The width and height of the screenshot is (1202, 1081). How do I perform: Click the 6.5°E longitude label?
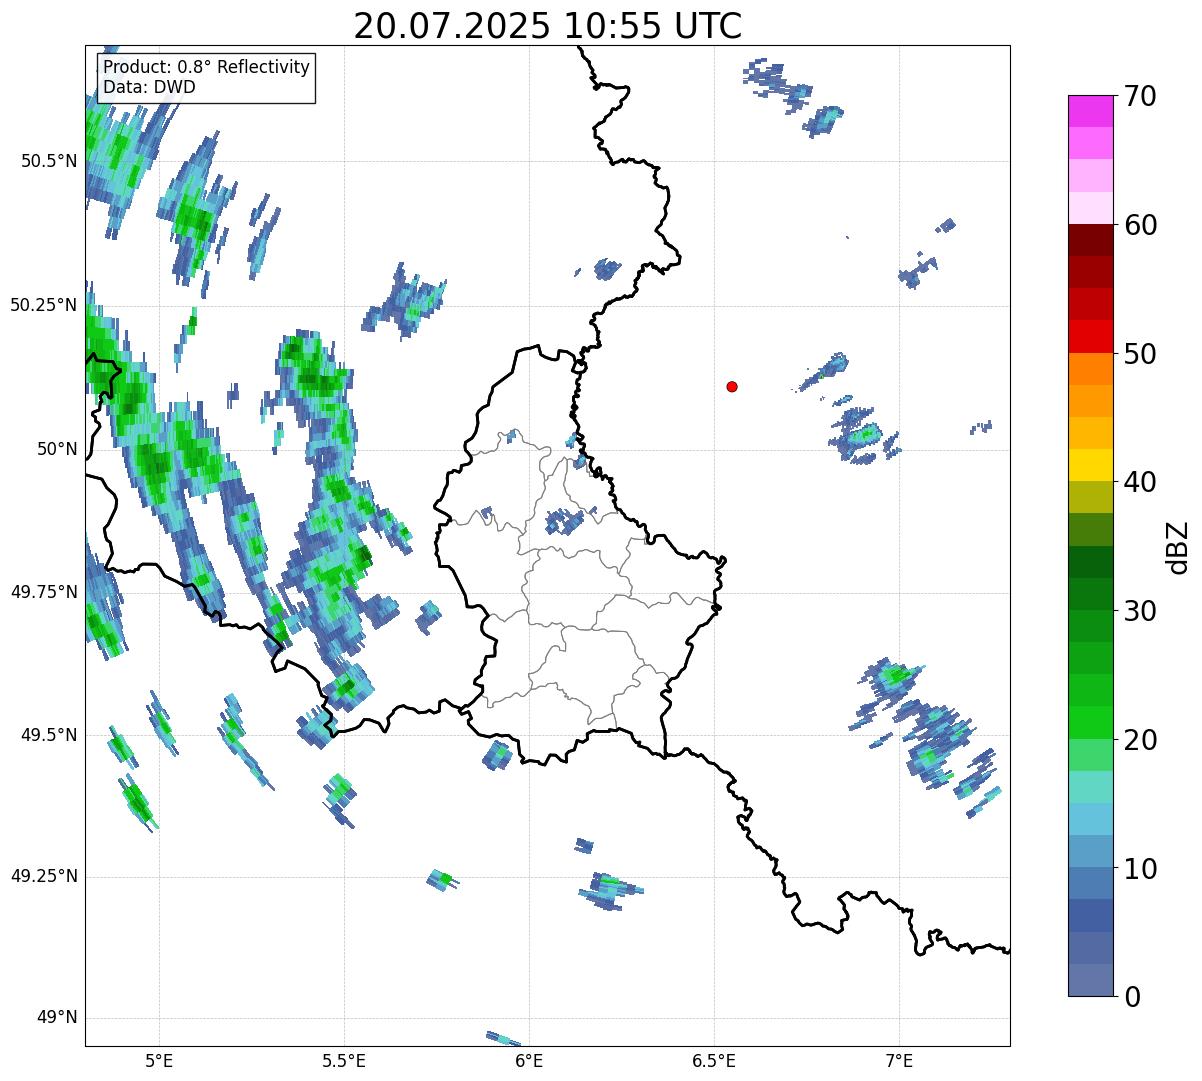coord(714,1060)
